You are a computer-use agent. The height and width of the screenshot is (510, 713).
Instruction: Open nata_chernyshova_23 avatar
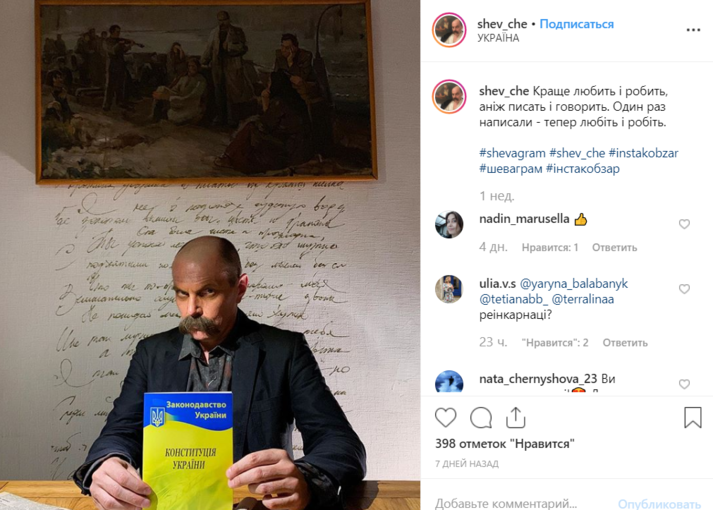tap(449, 382)
